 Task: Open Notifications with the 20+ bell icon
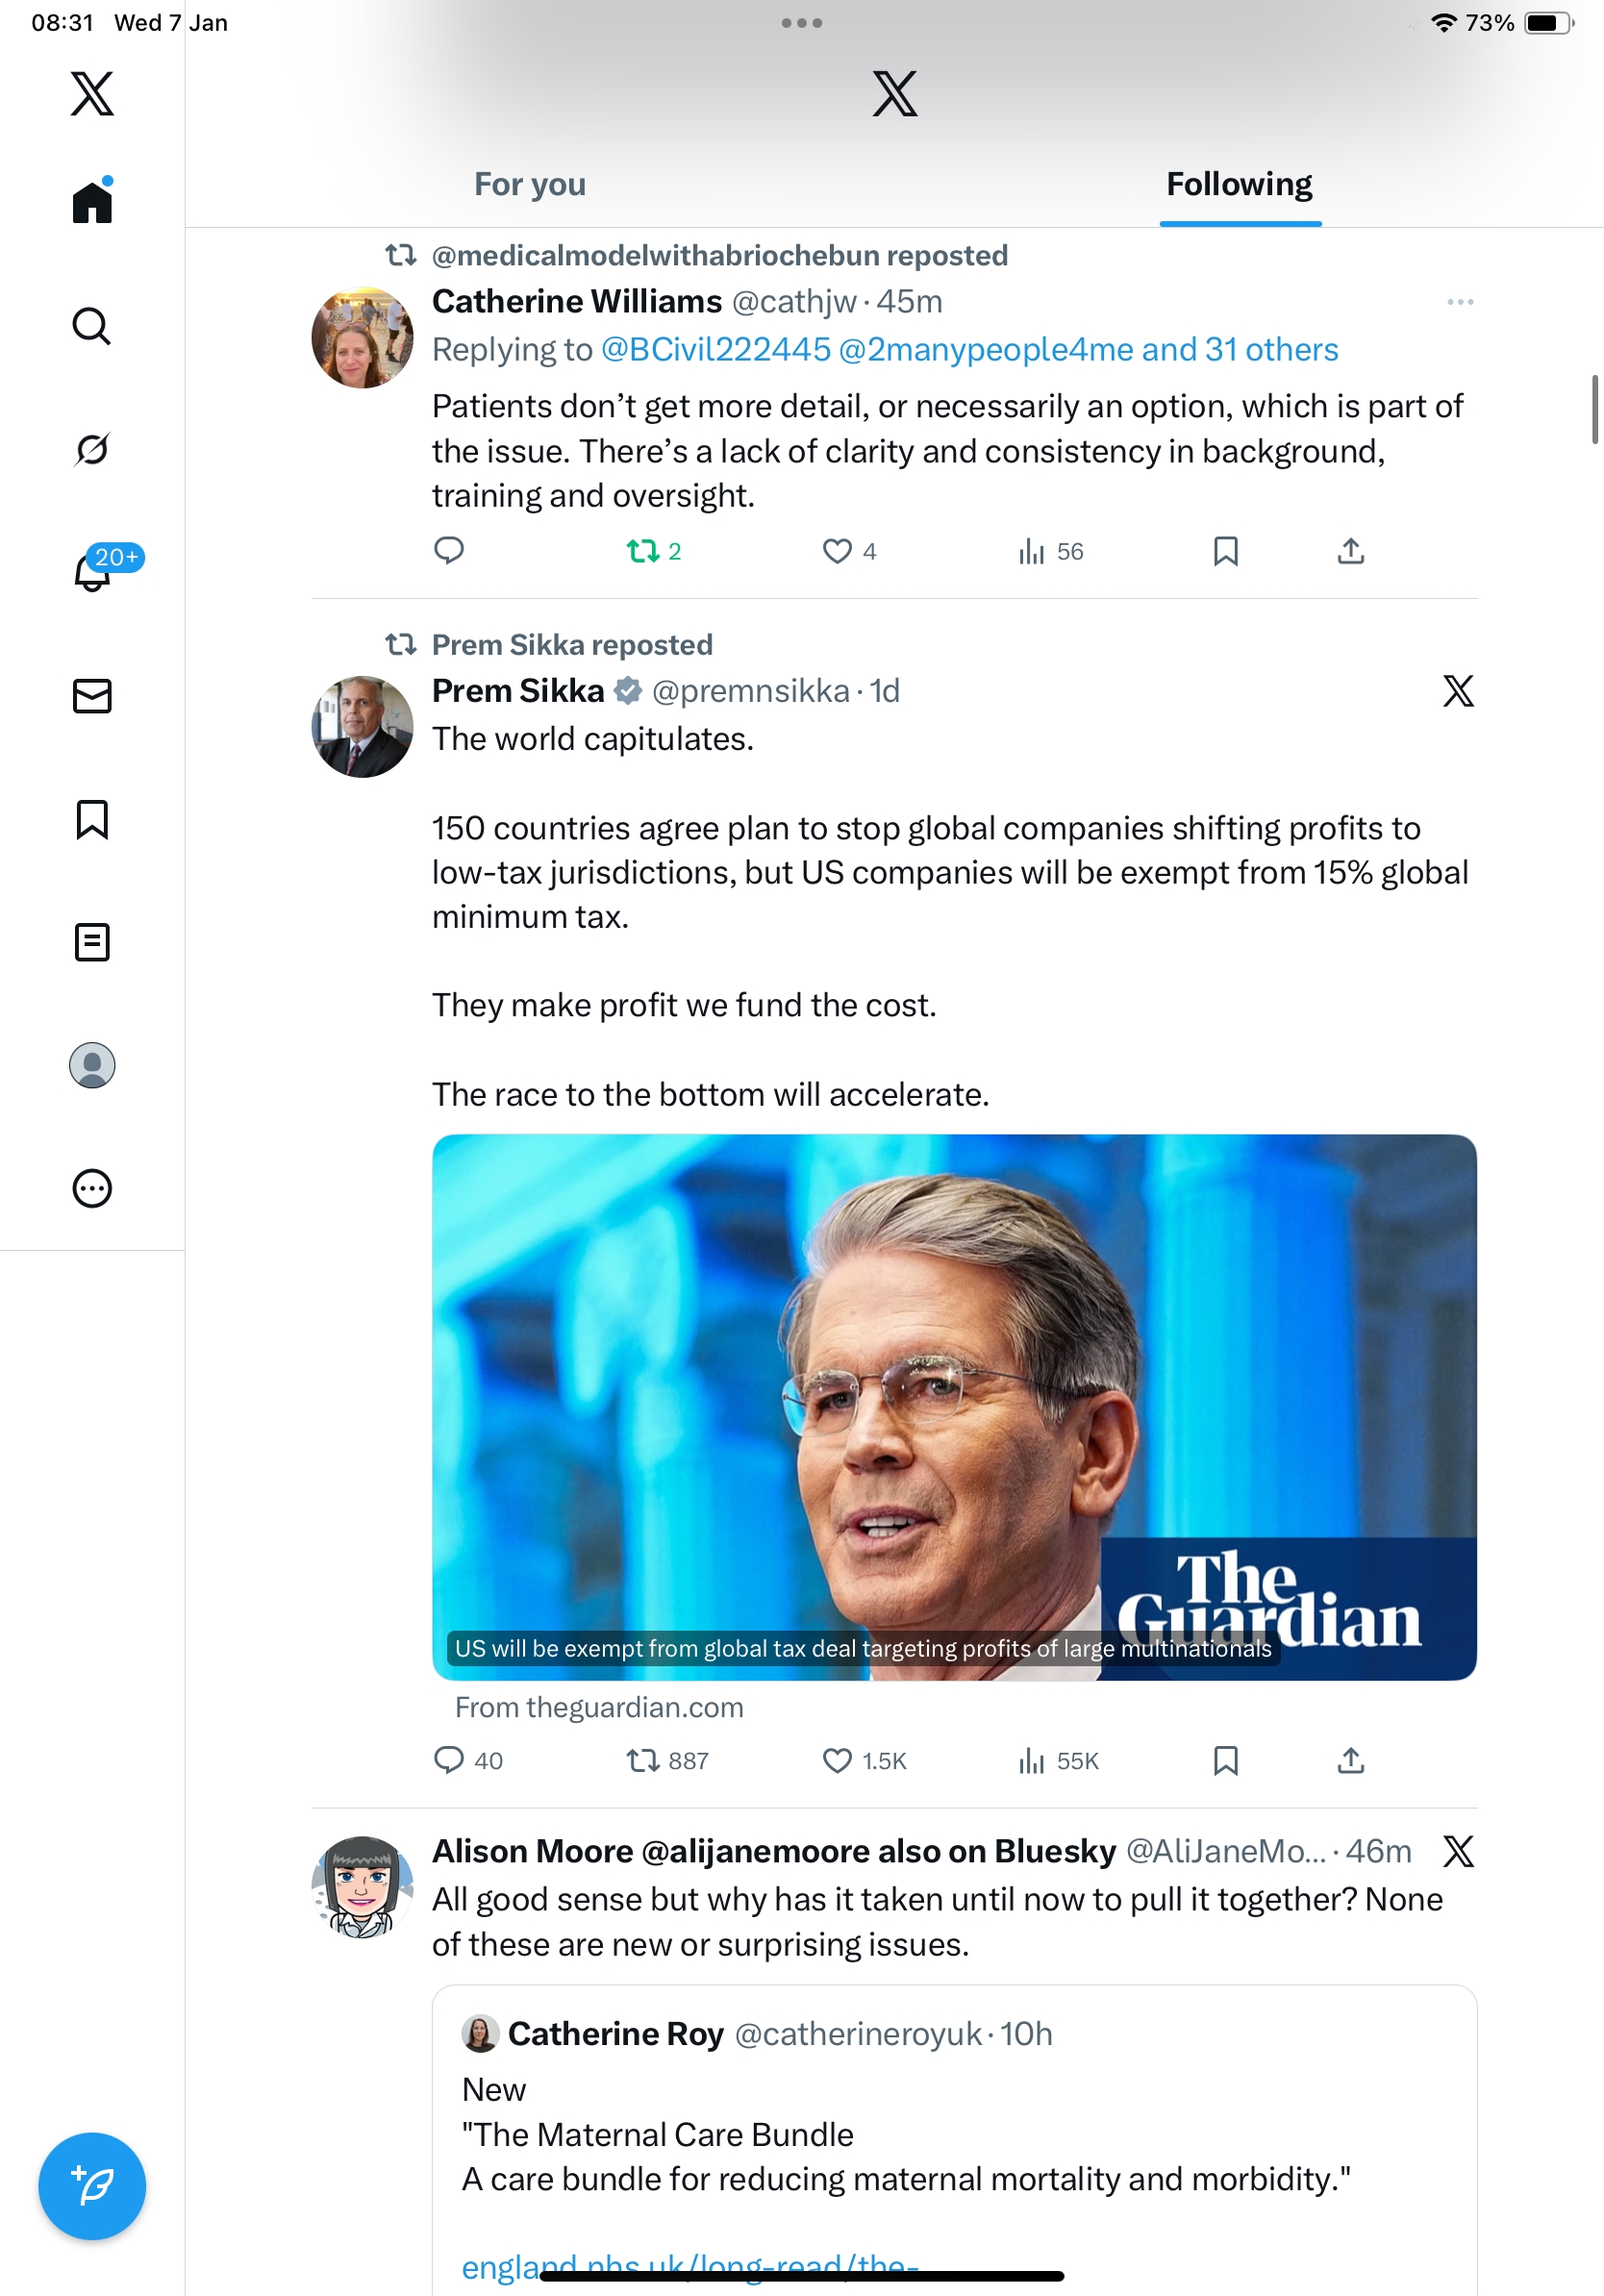click(93, 572)
